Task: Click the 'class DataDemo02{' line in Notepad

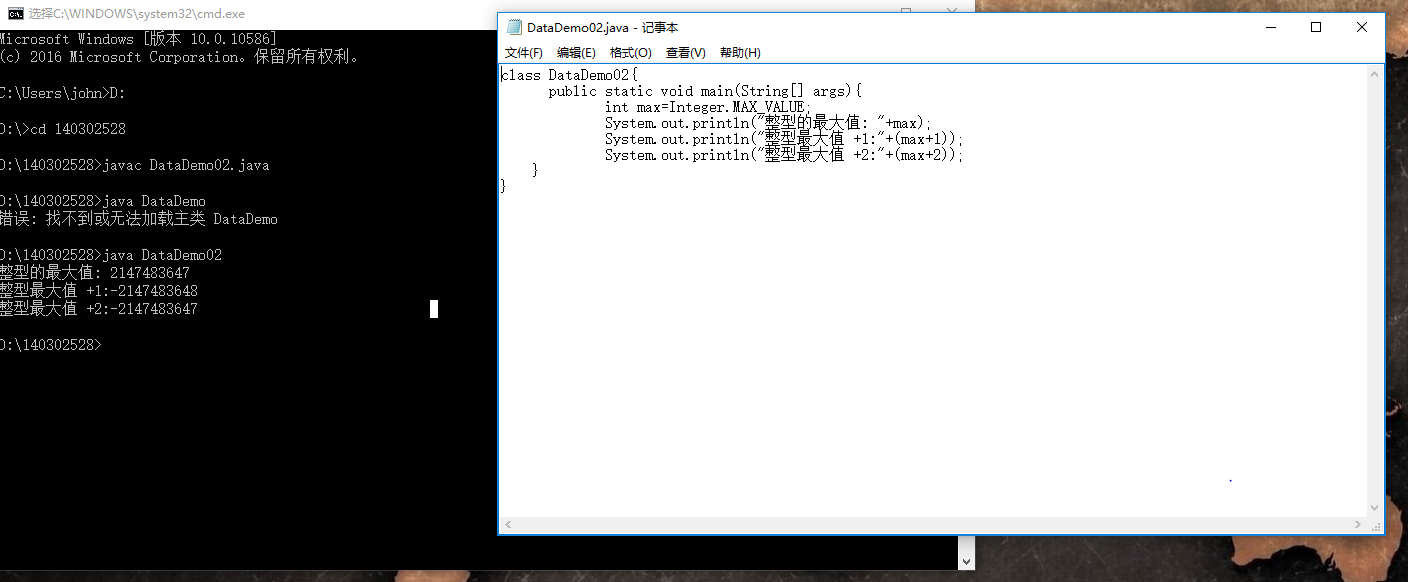Action: coord(569,75)
